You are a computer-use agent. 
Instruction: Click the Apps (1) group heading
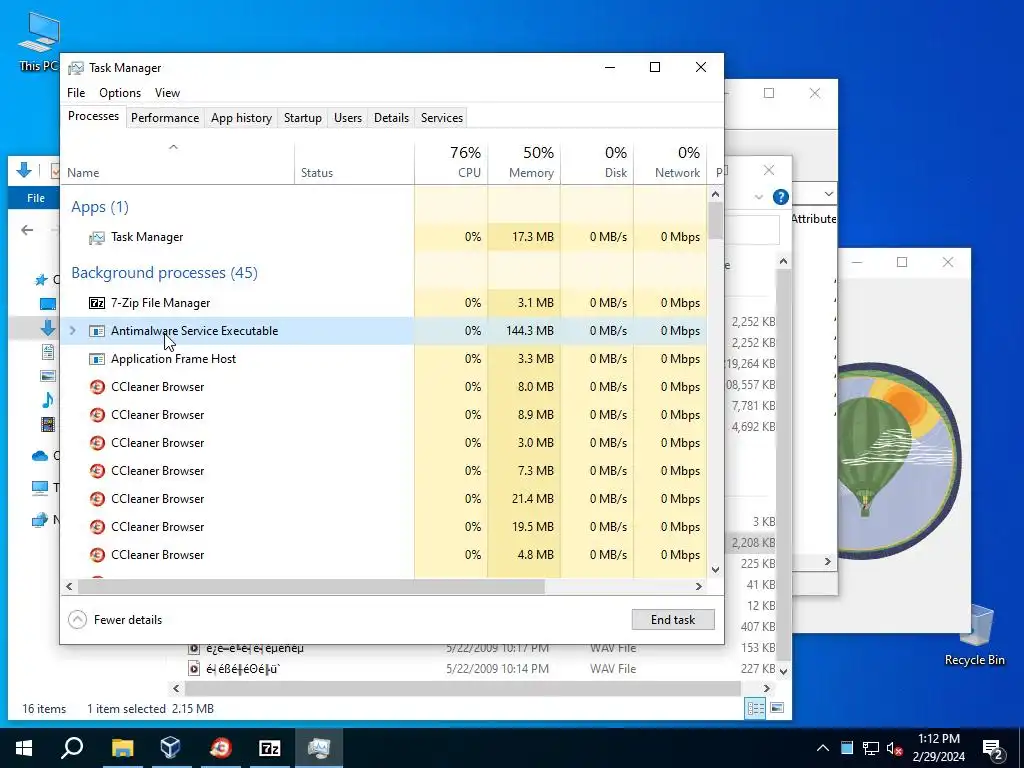100,207
